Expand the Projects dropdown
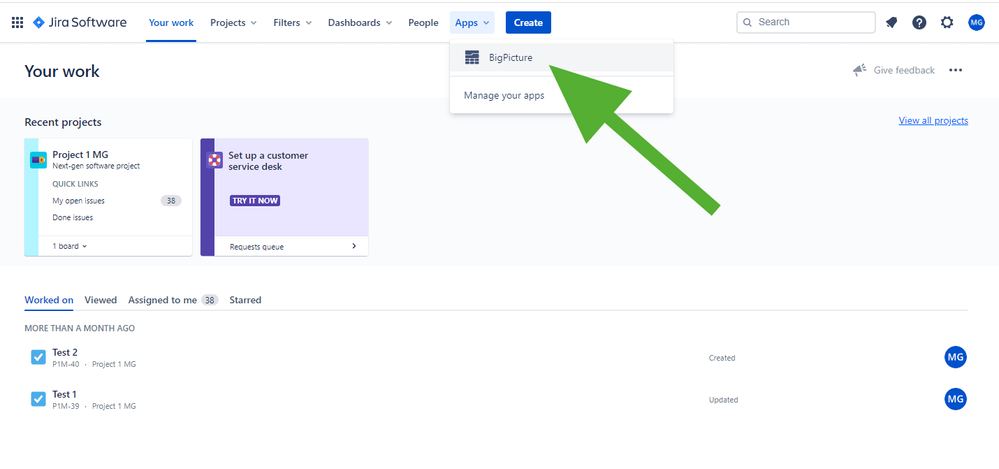The width and height of the screenshot is (999, 469). [233, 22]
